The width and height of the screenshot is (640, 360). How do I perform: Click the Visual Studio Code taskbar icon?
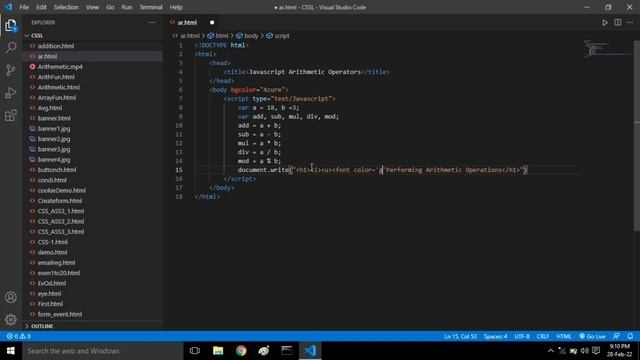point(310,351)
